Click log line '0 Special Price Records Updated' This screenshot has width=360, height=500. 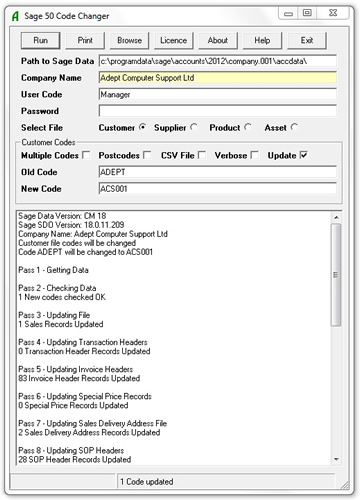point(73,405)
